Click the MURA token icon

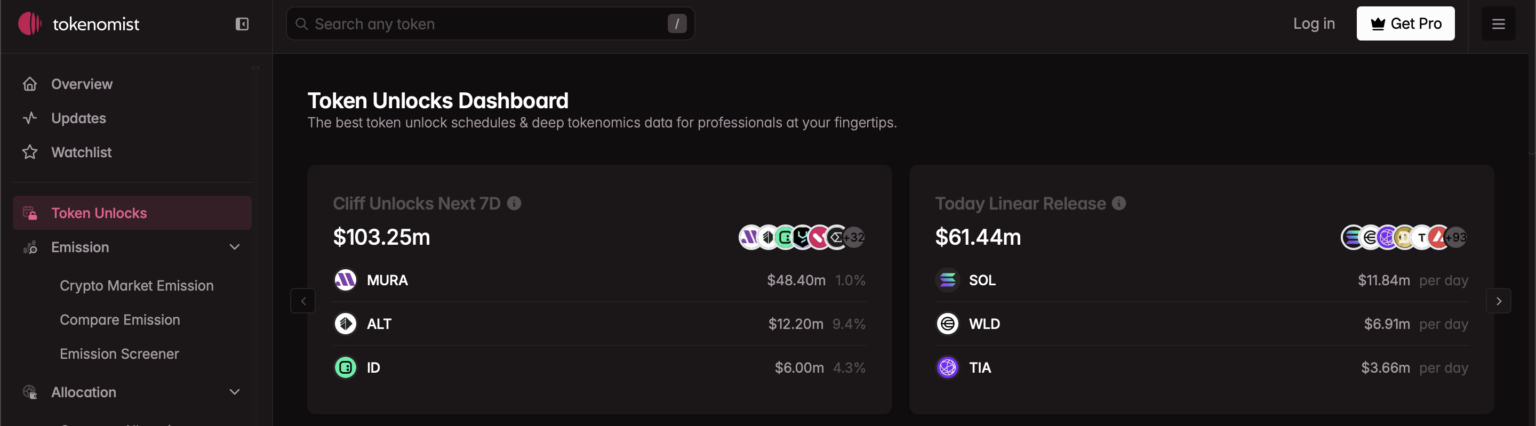(345, 280)
